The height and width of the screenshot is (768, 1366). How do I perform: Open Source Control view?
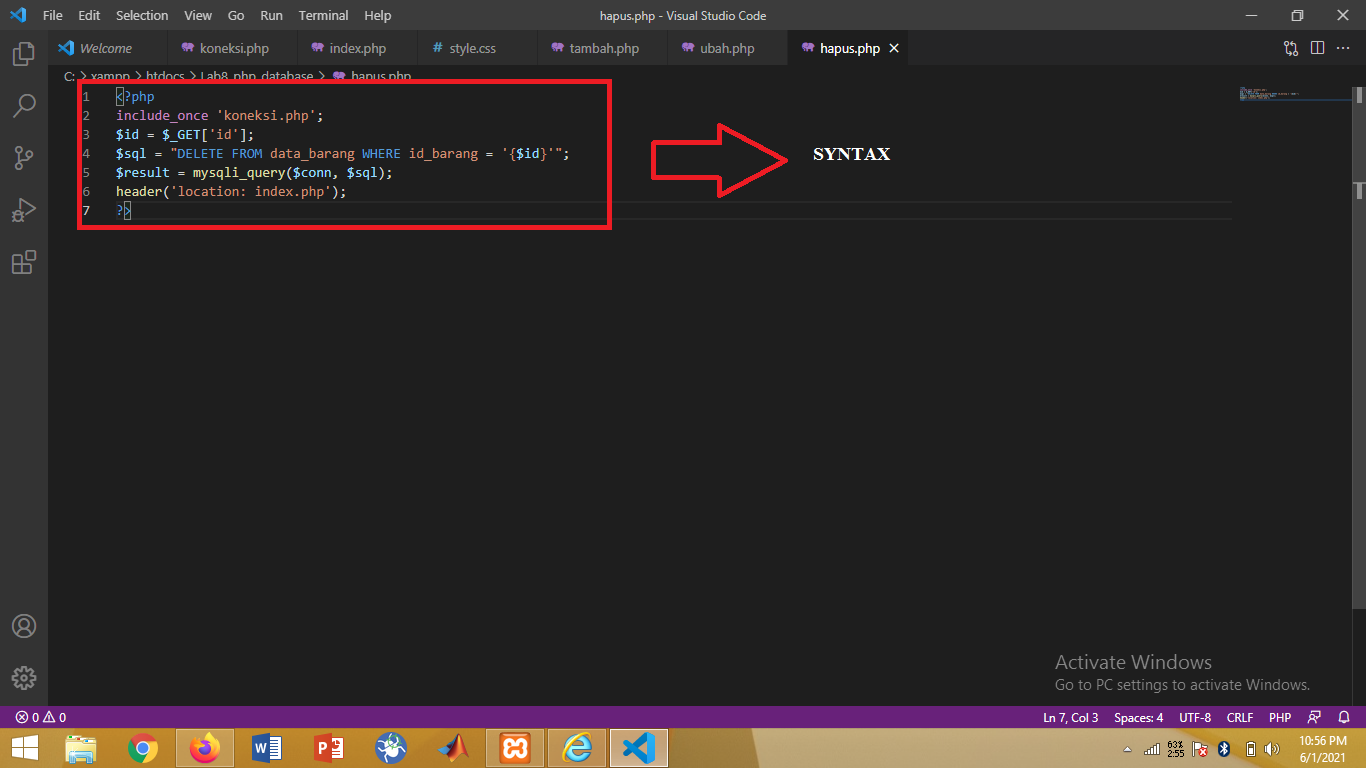pos(23,157)
